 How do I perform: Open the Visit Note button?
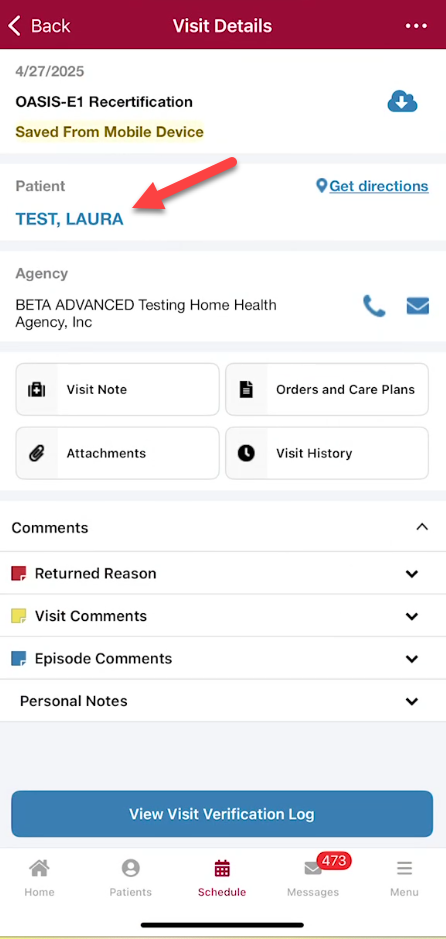[117, 389]
